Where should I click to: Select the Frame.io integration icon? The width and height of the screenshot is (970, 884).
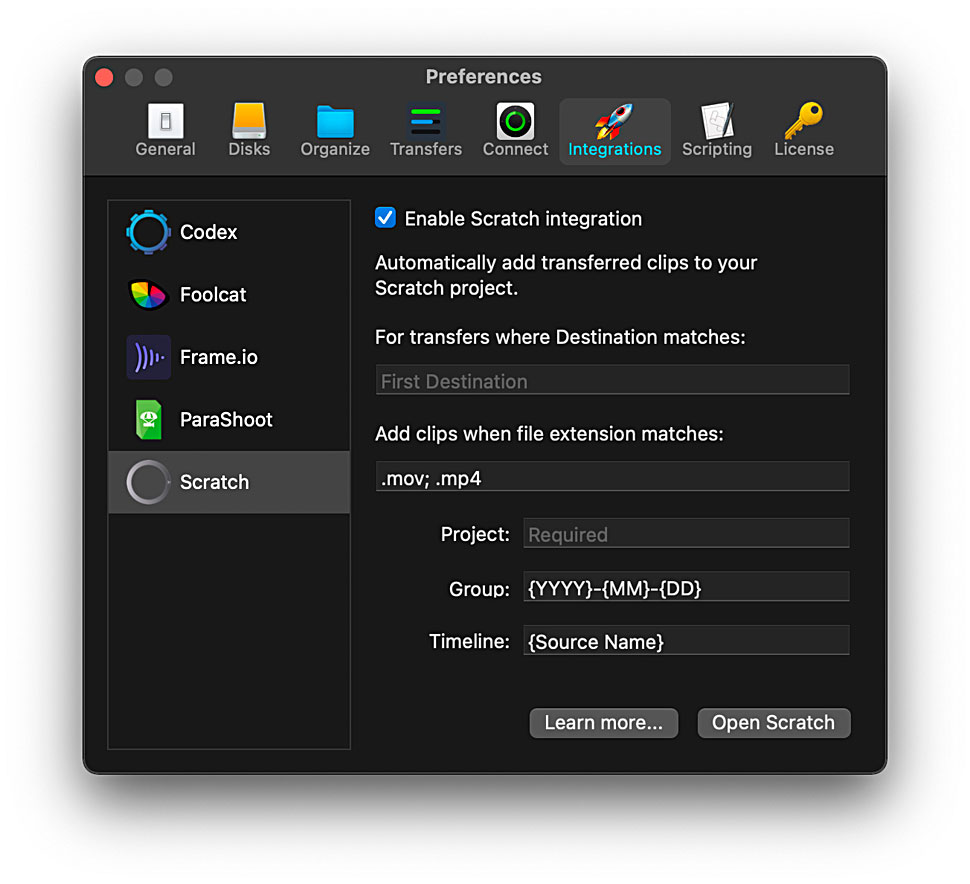pyautogui.click(x=148, y=357)
